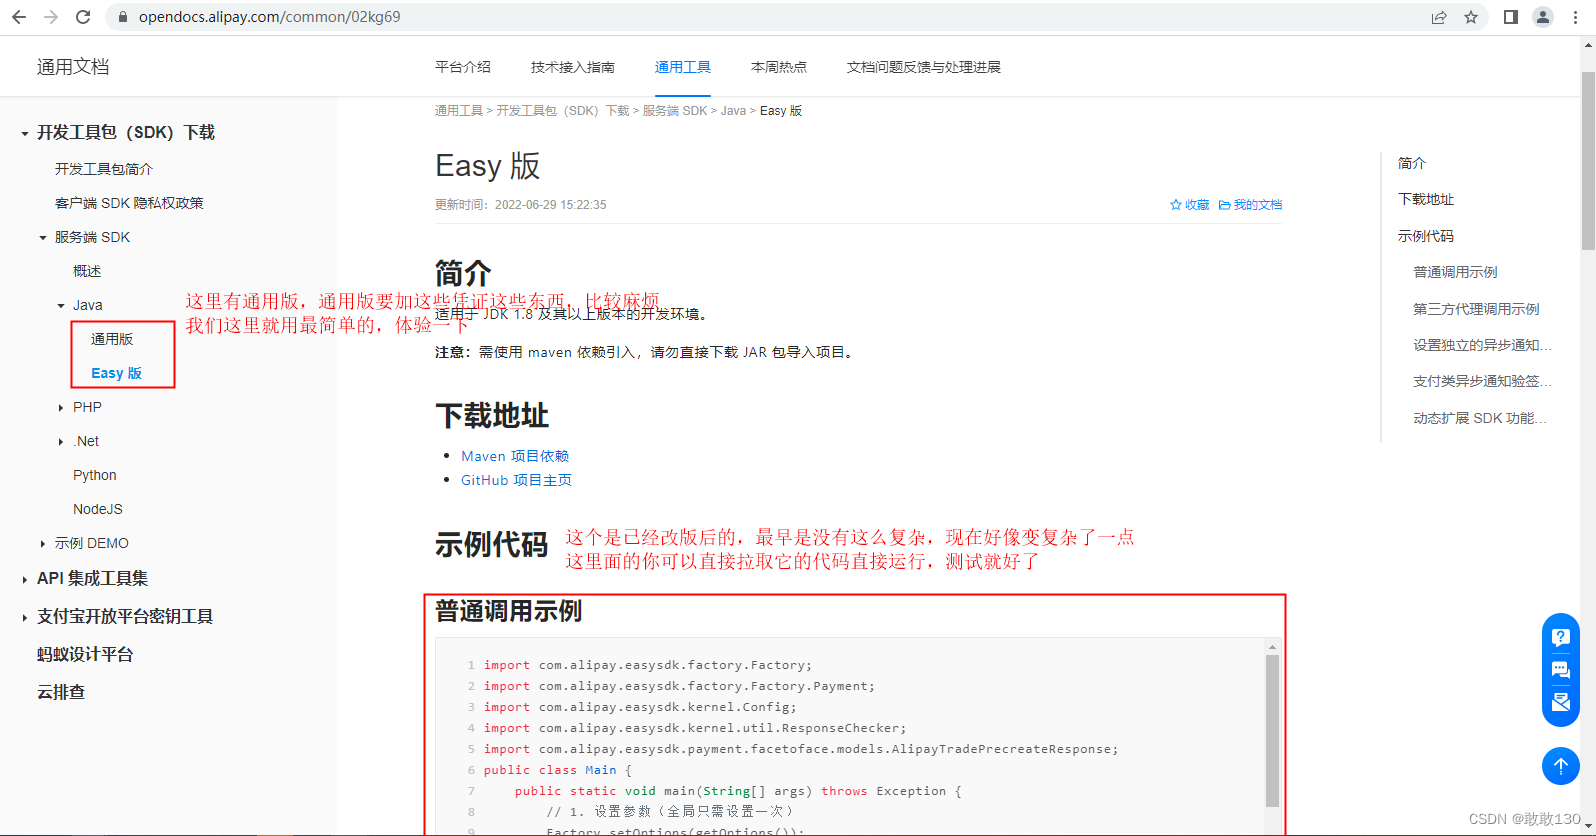The height and width of the screenshot is (836, 1596).
Task: Expand the 示例 DEMO tree arrow
Action: click(x=43, y=544)
